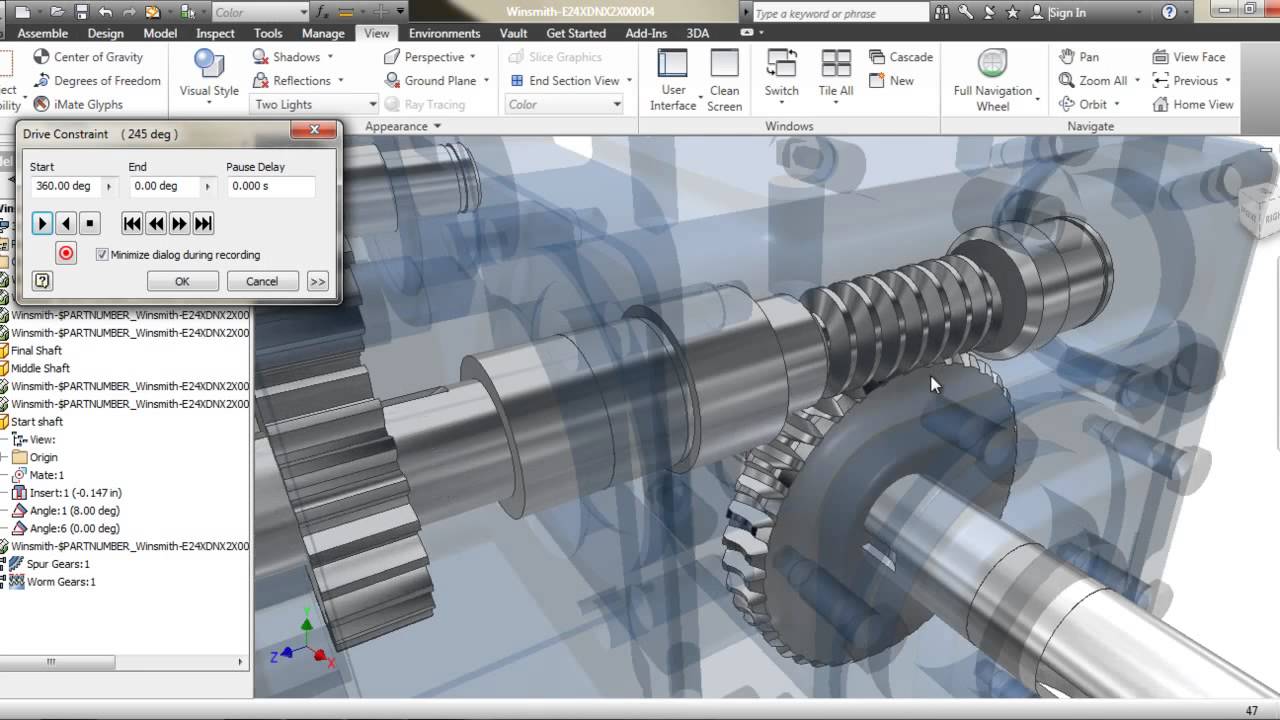Open the Shadows dropdown arrow
The width and height of the screenshot is (1280, 720).
tap(332, 57)
